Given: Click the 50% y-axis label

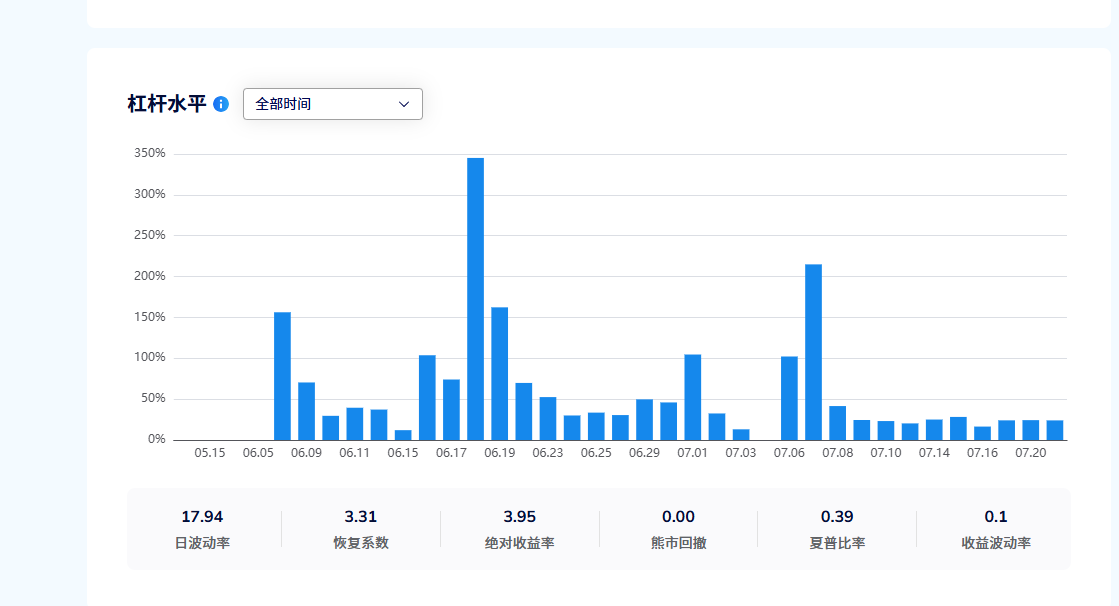Looking at the screenshot, I should click(x=153, y=398).
